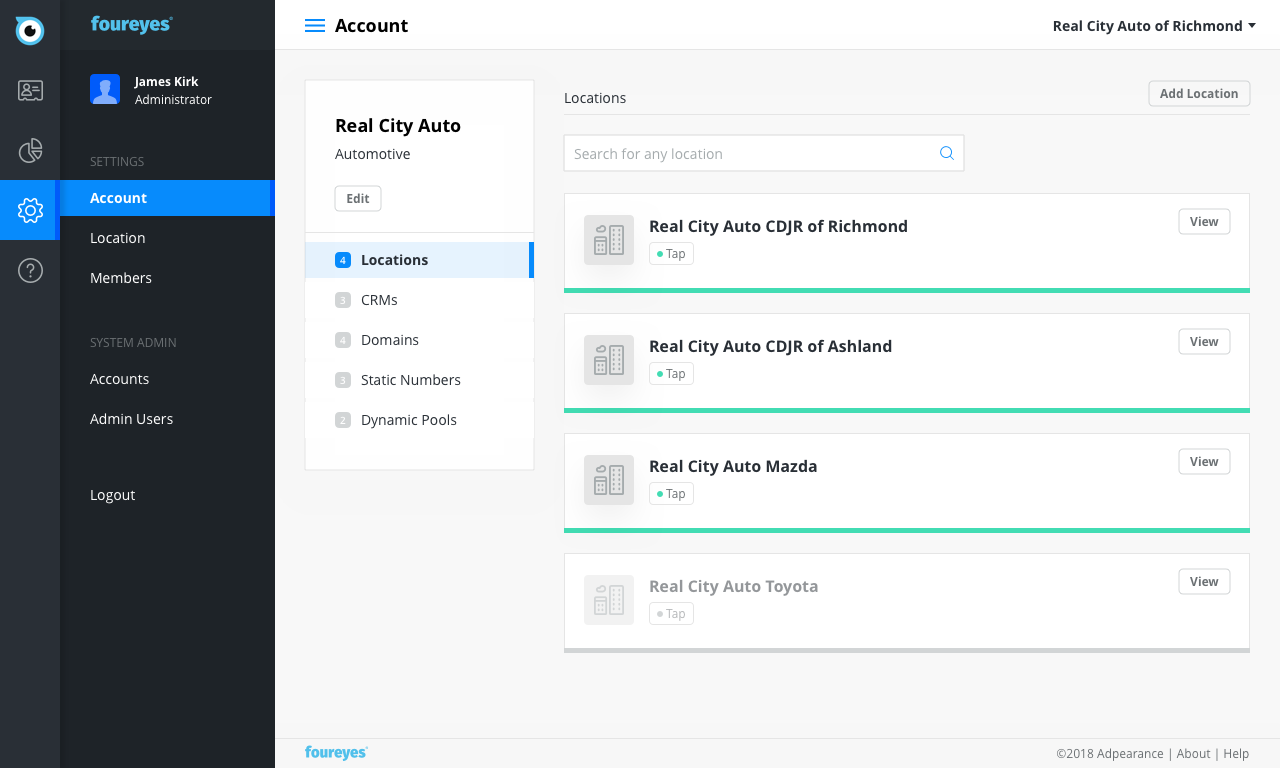Click the CRMs count badge
This screenshot has width=1280, height=768.
(x=343, y=300)
